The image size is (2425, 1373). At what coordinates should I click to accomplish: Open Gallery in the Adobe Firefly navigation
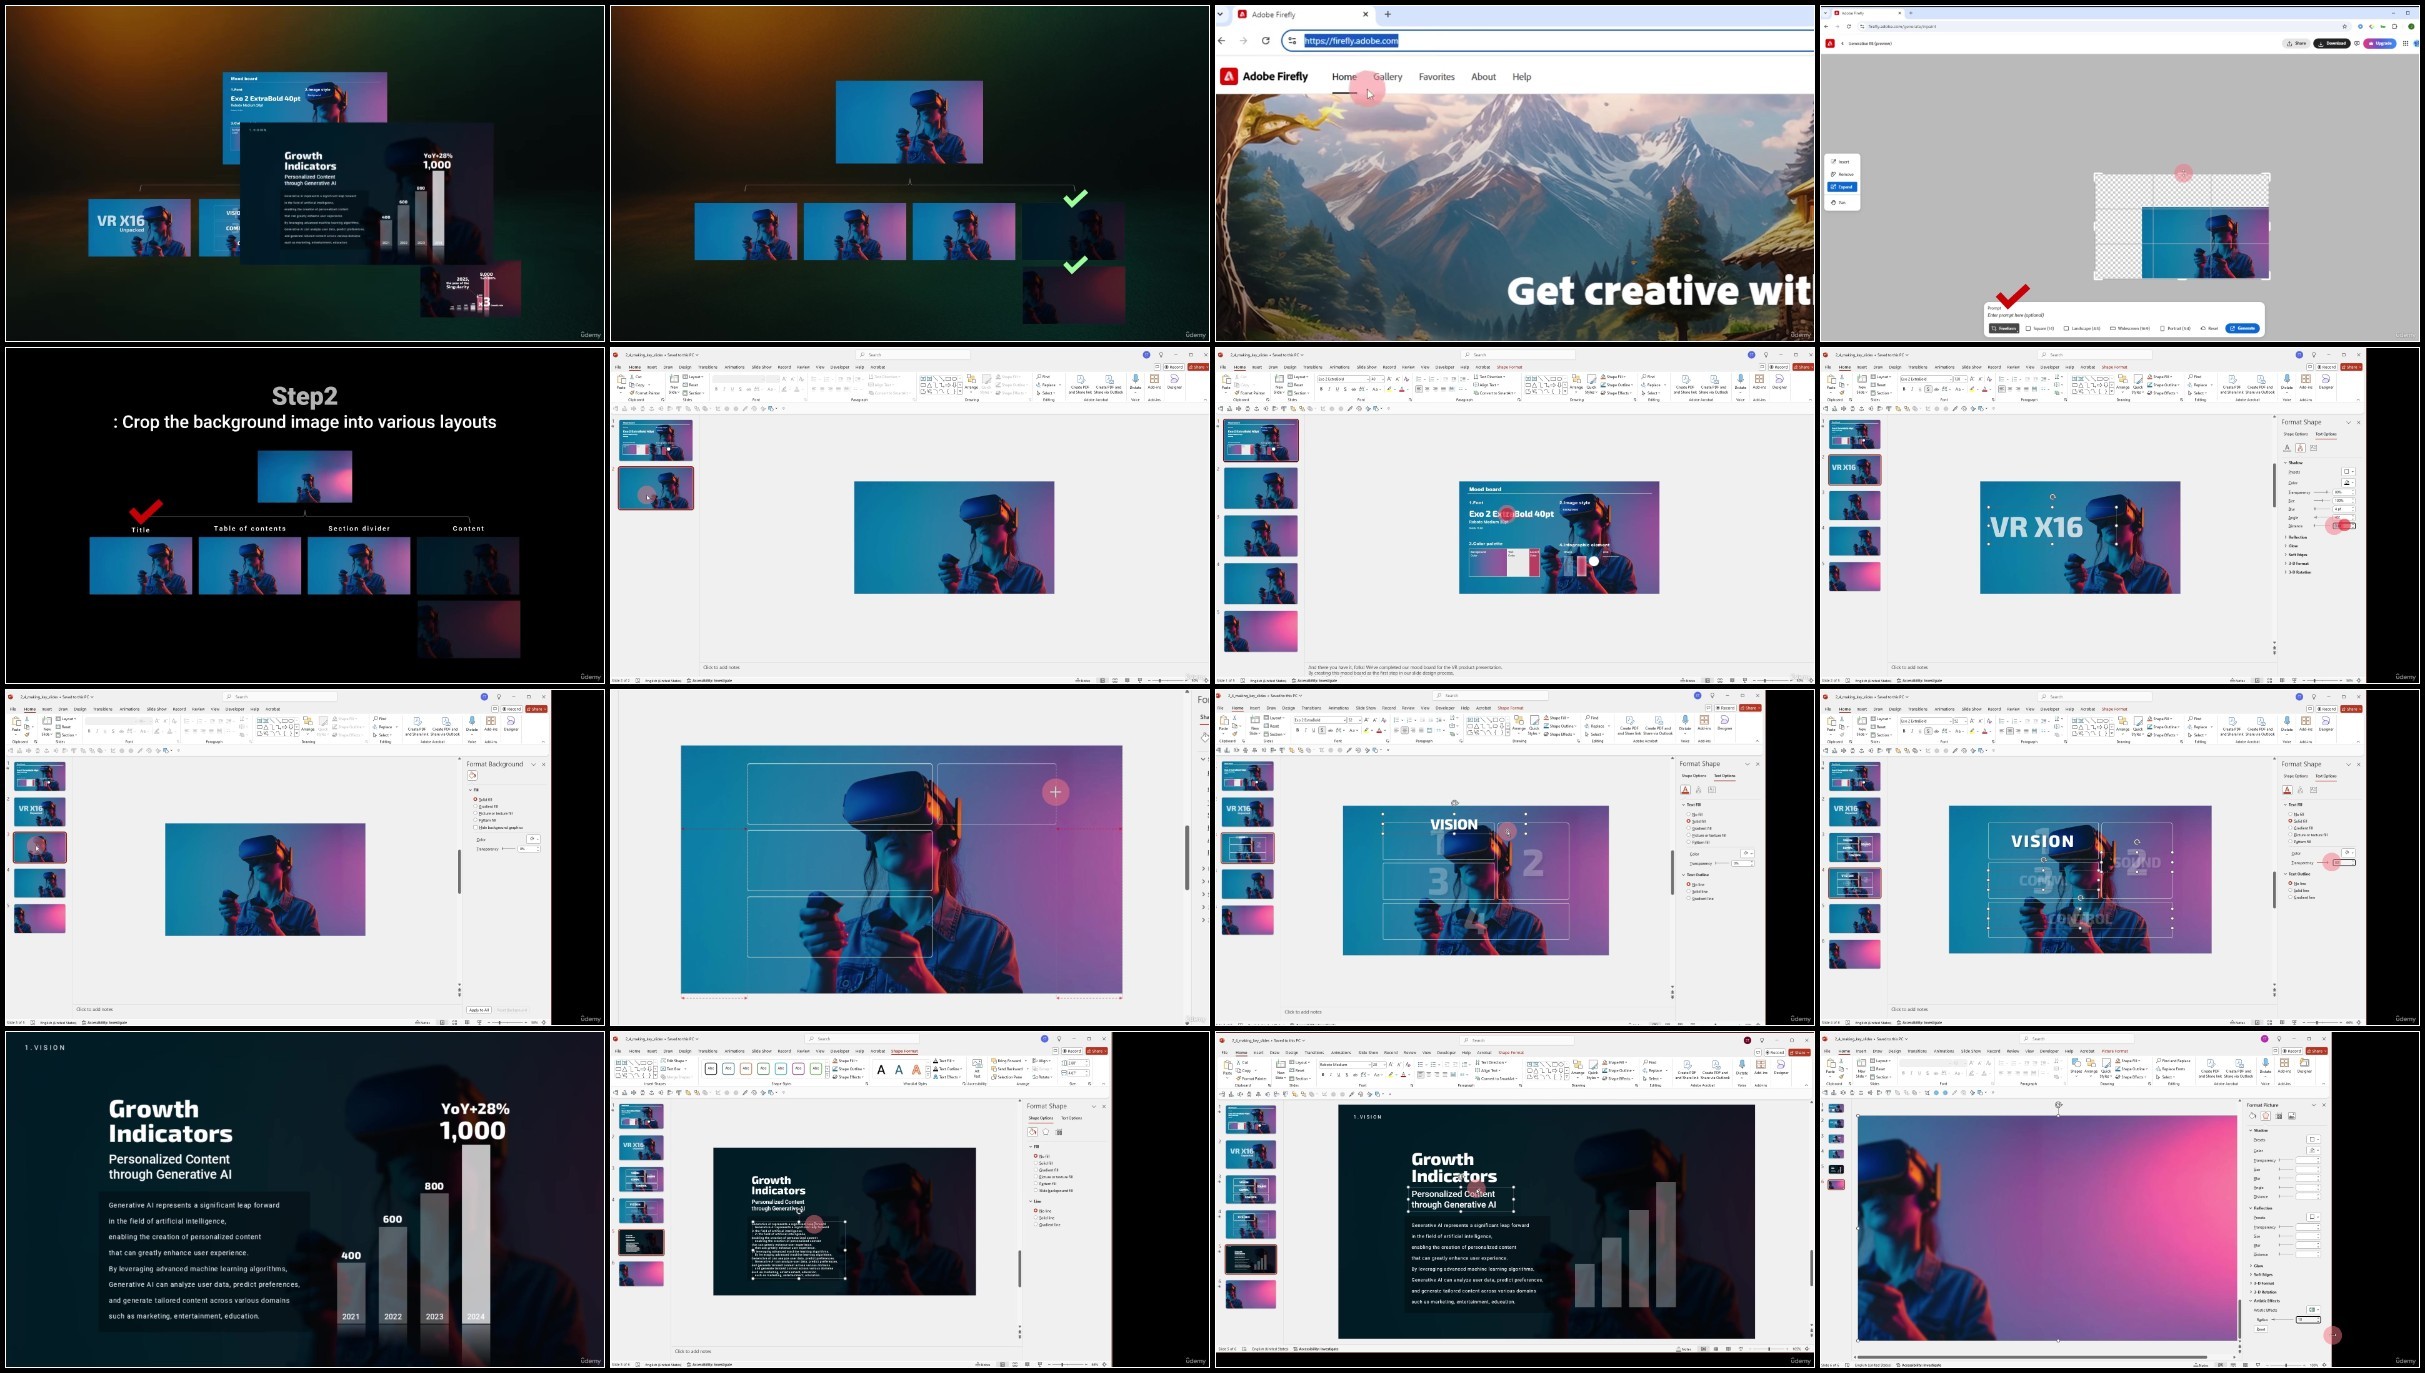coord(1388,77)
